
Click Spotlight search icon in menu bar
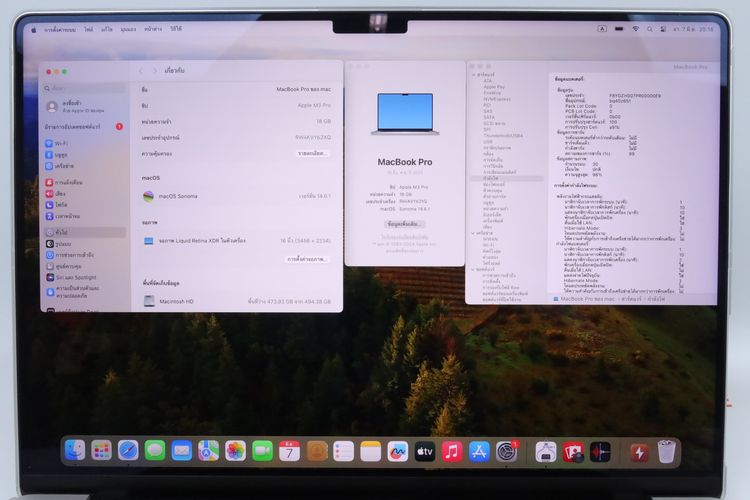(650, 29)
